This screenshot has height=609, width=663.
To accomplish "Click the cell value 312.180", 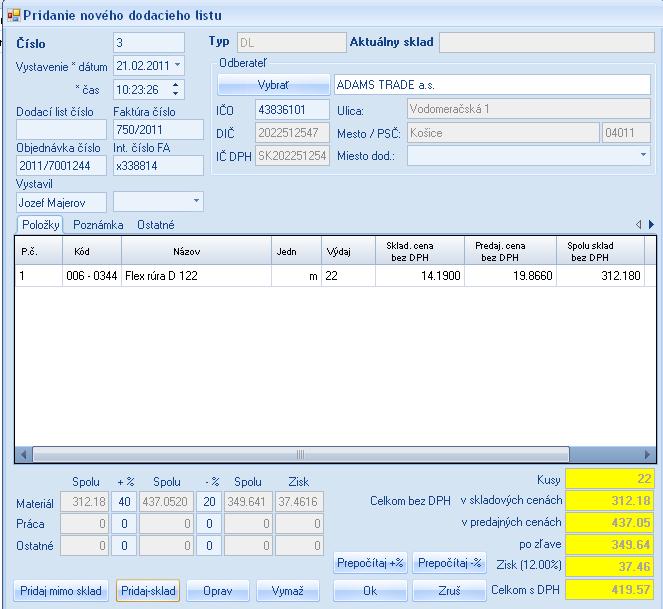I will click(600, 276).
